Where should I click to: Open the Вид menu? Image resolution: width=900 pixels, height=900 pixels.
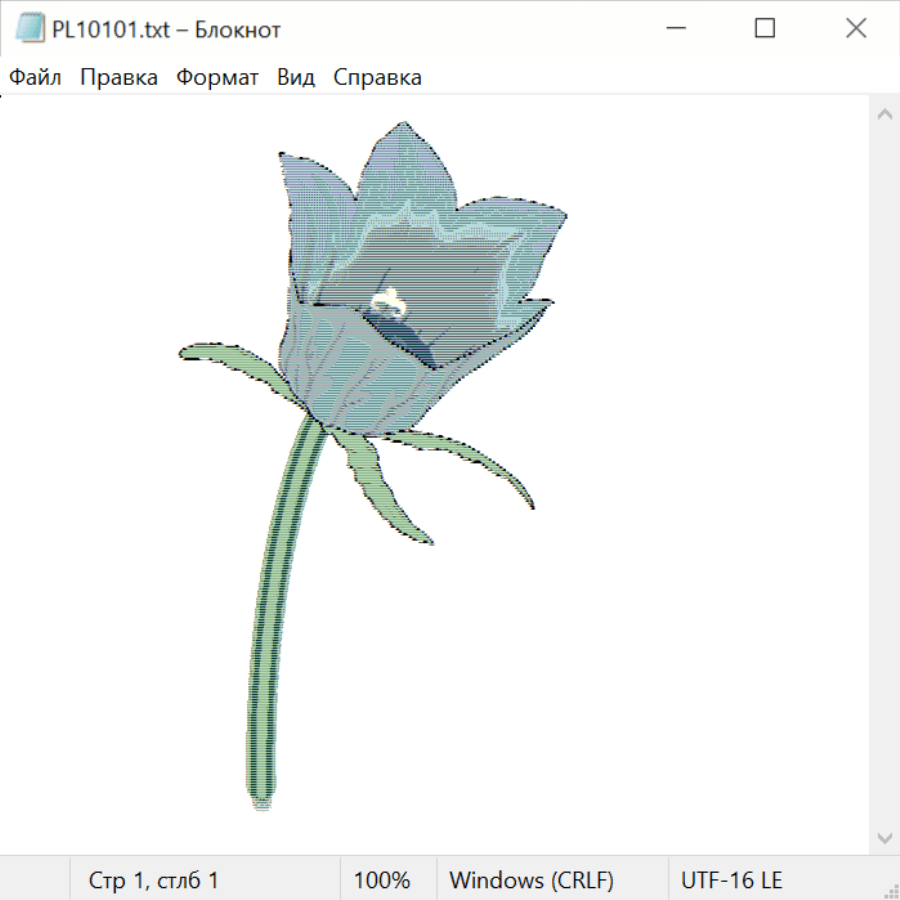[296, 78]
